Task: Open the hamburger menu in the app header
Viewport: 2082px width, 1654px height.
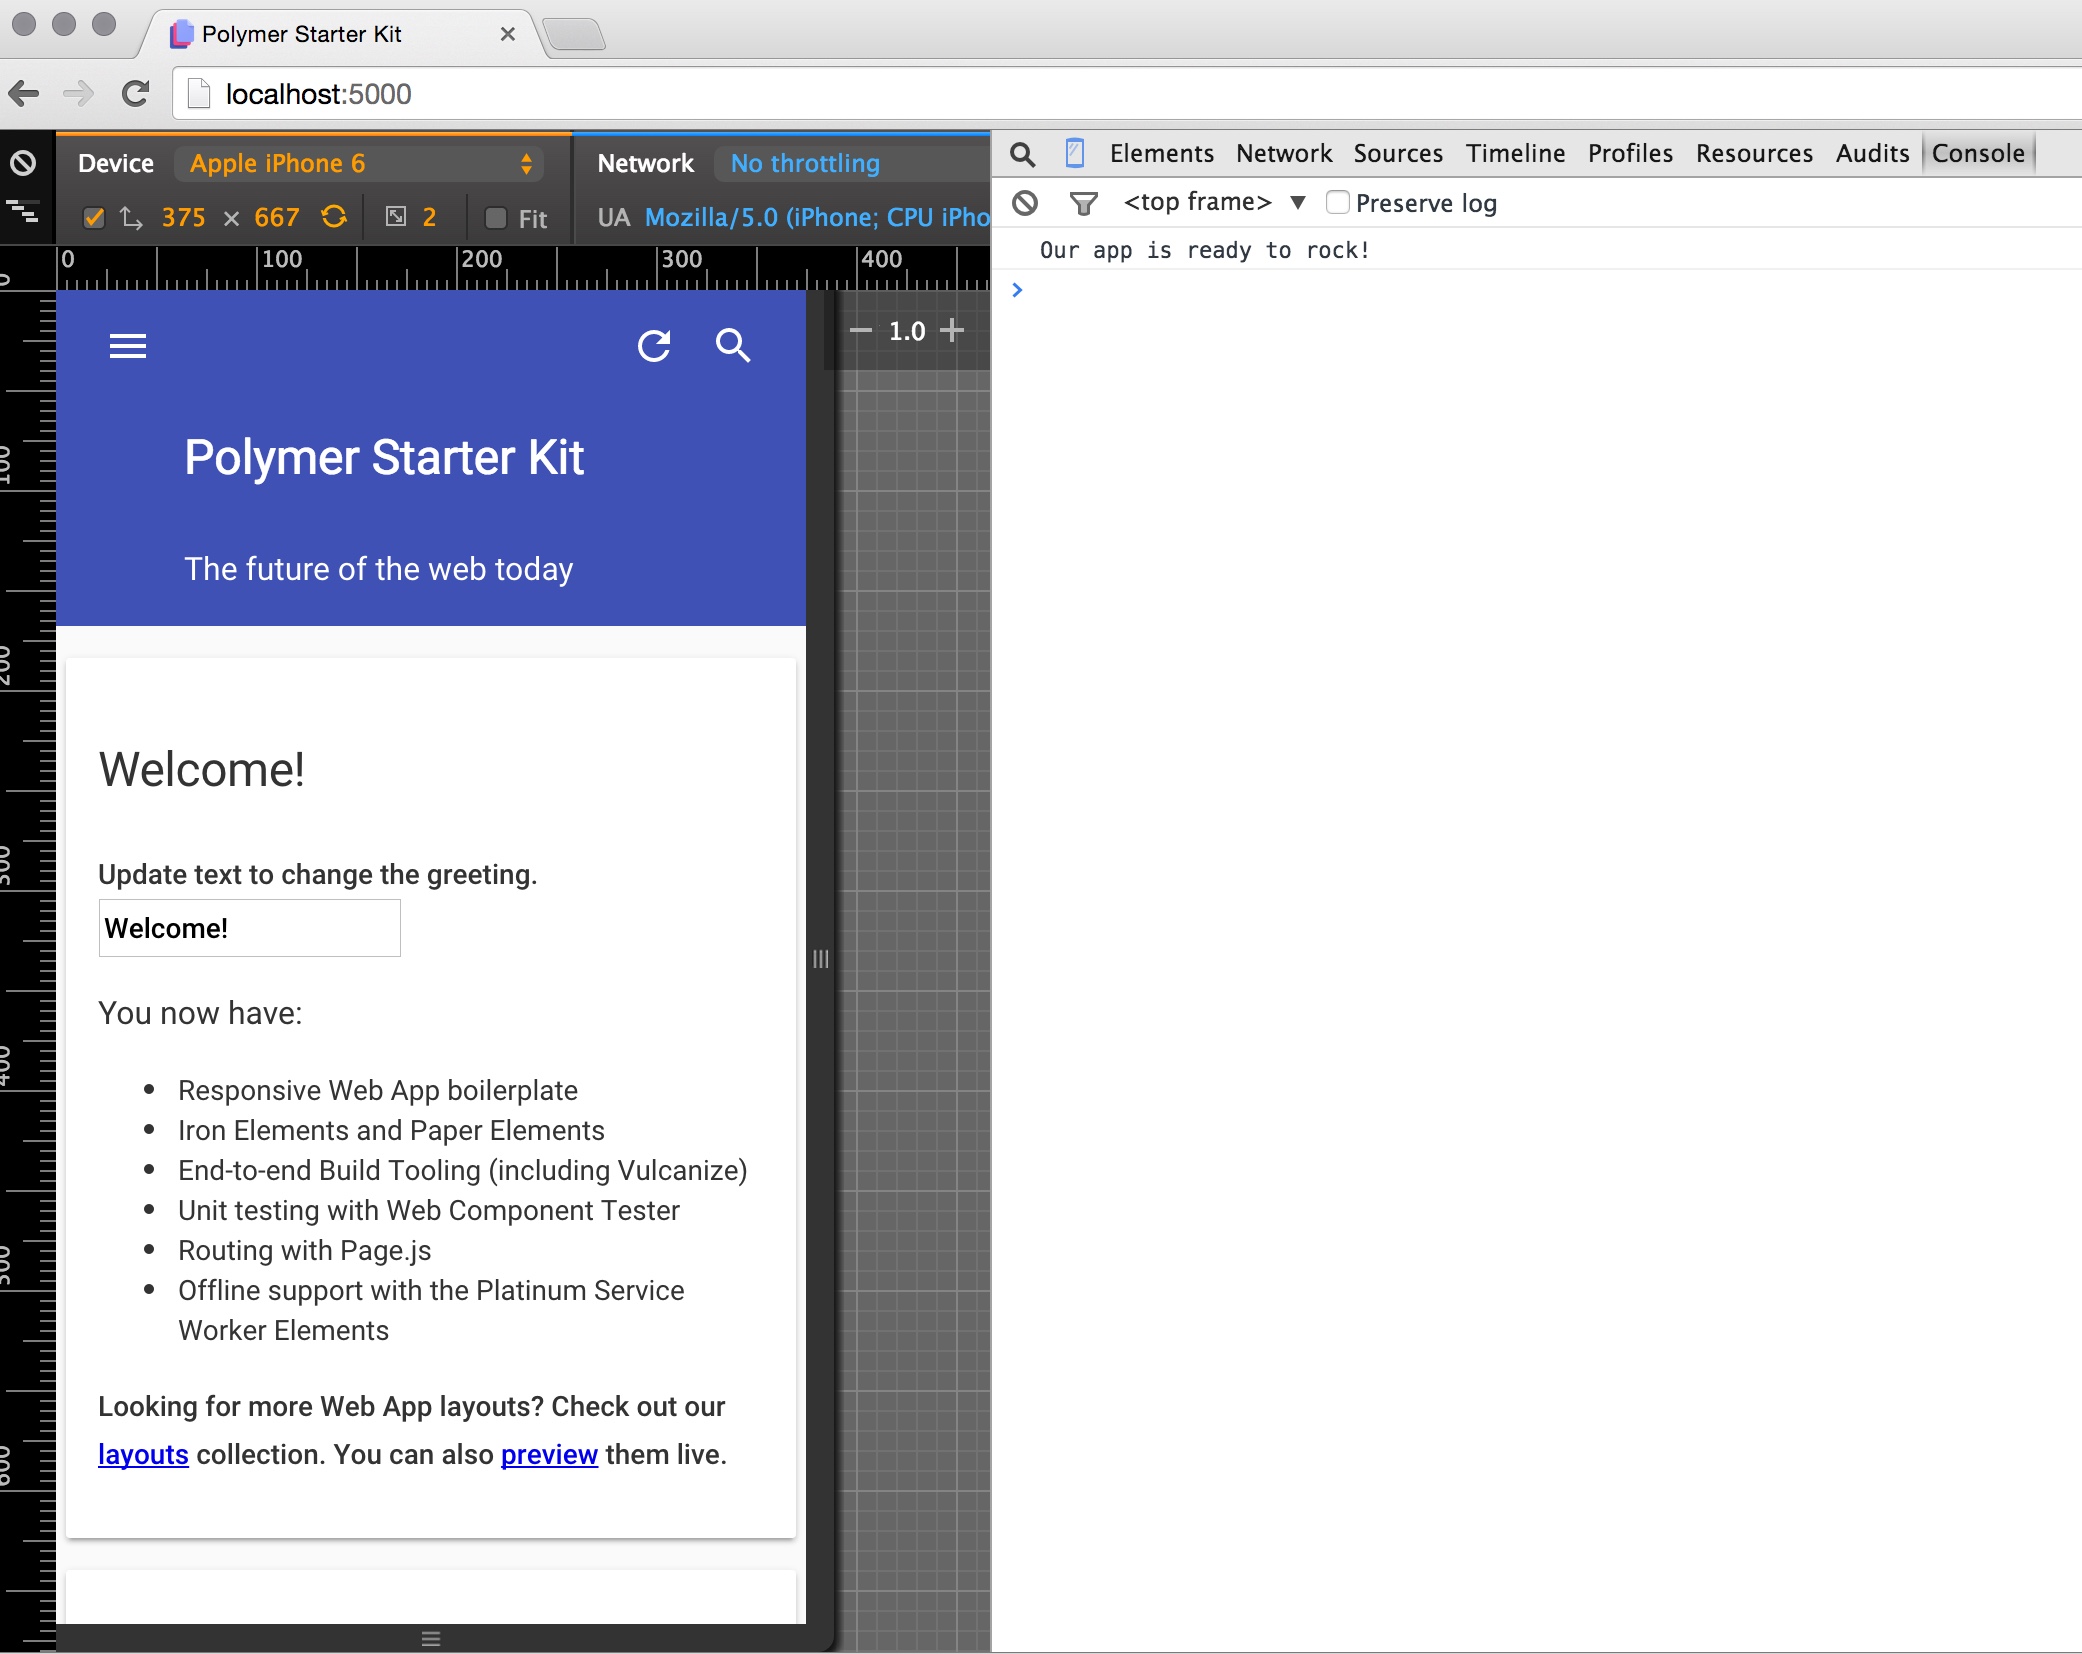Action: click(127, 346)
